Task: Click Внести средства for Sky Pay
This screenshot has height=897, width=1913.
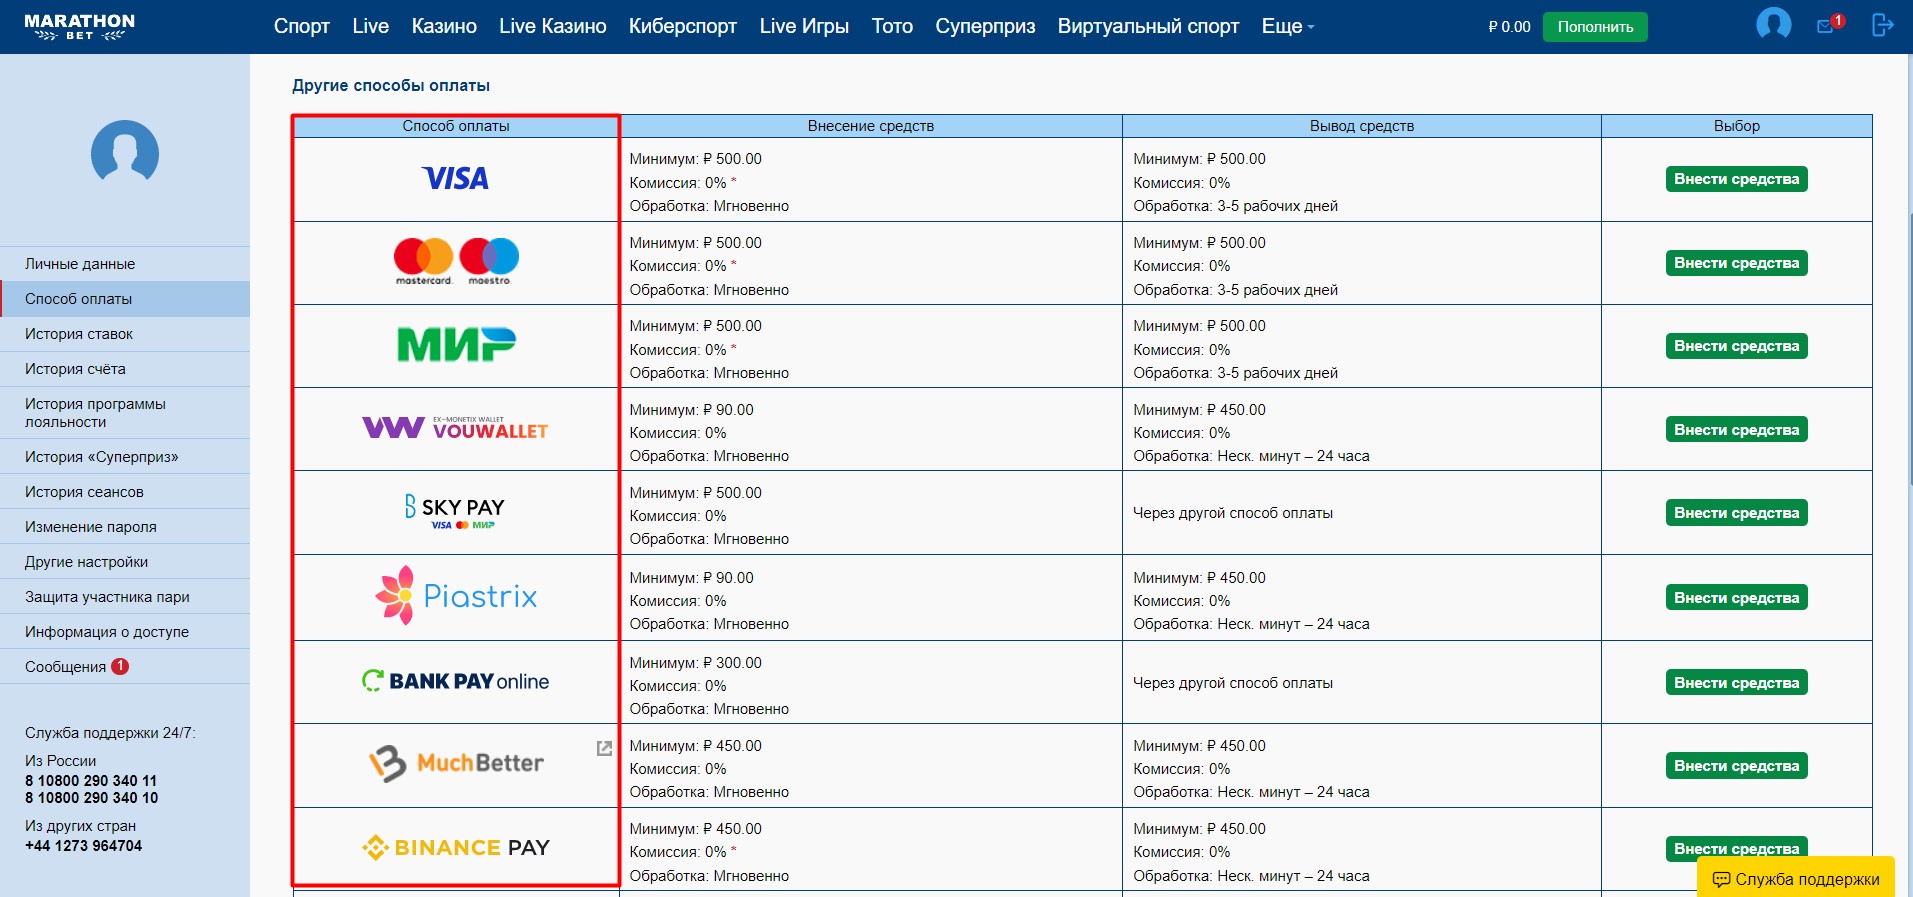Action: click(1736, 513)
